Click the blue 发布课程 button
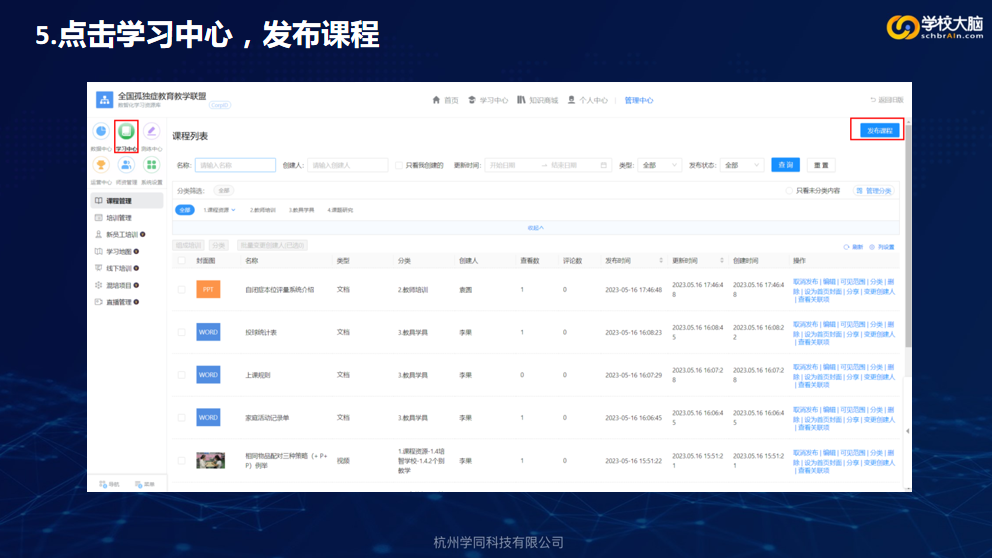 click(x=880, y=131)
